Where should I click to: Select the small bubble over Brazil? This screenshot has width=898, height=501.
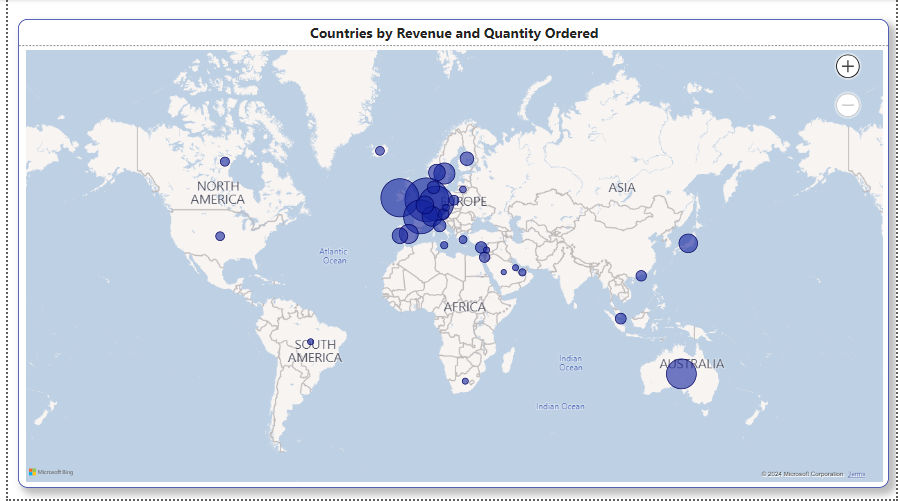[x=311, y=342]
